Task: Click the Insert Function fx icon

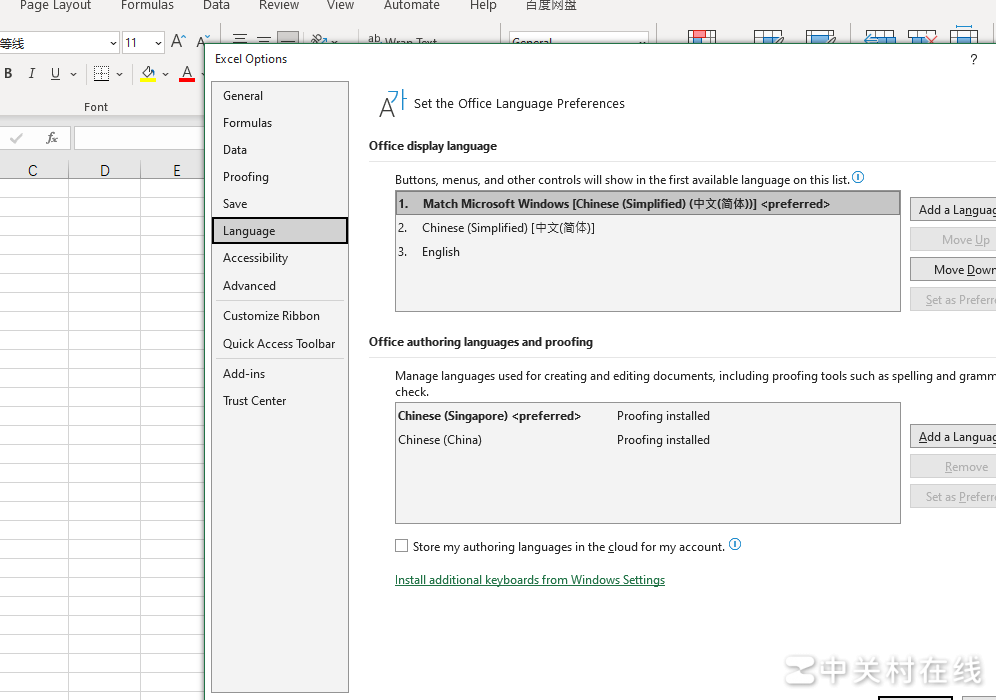Action: point(52,138)
